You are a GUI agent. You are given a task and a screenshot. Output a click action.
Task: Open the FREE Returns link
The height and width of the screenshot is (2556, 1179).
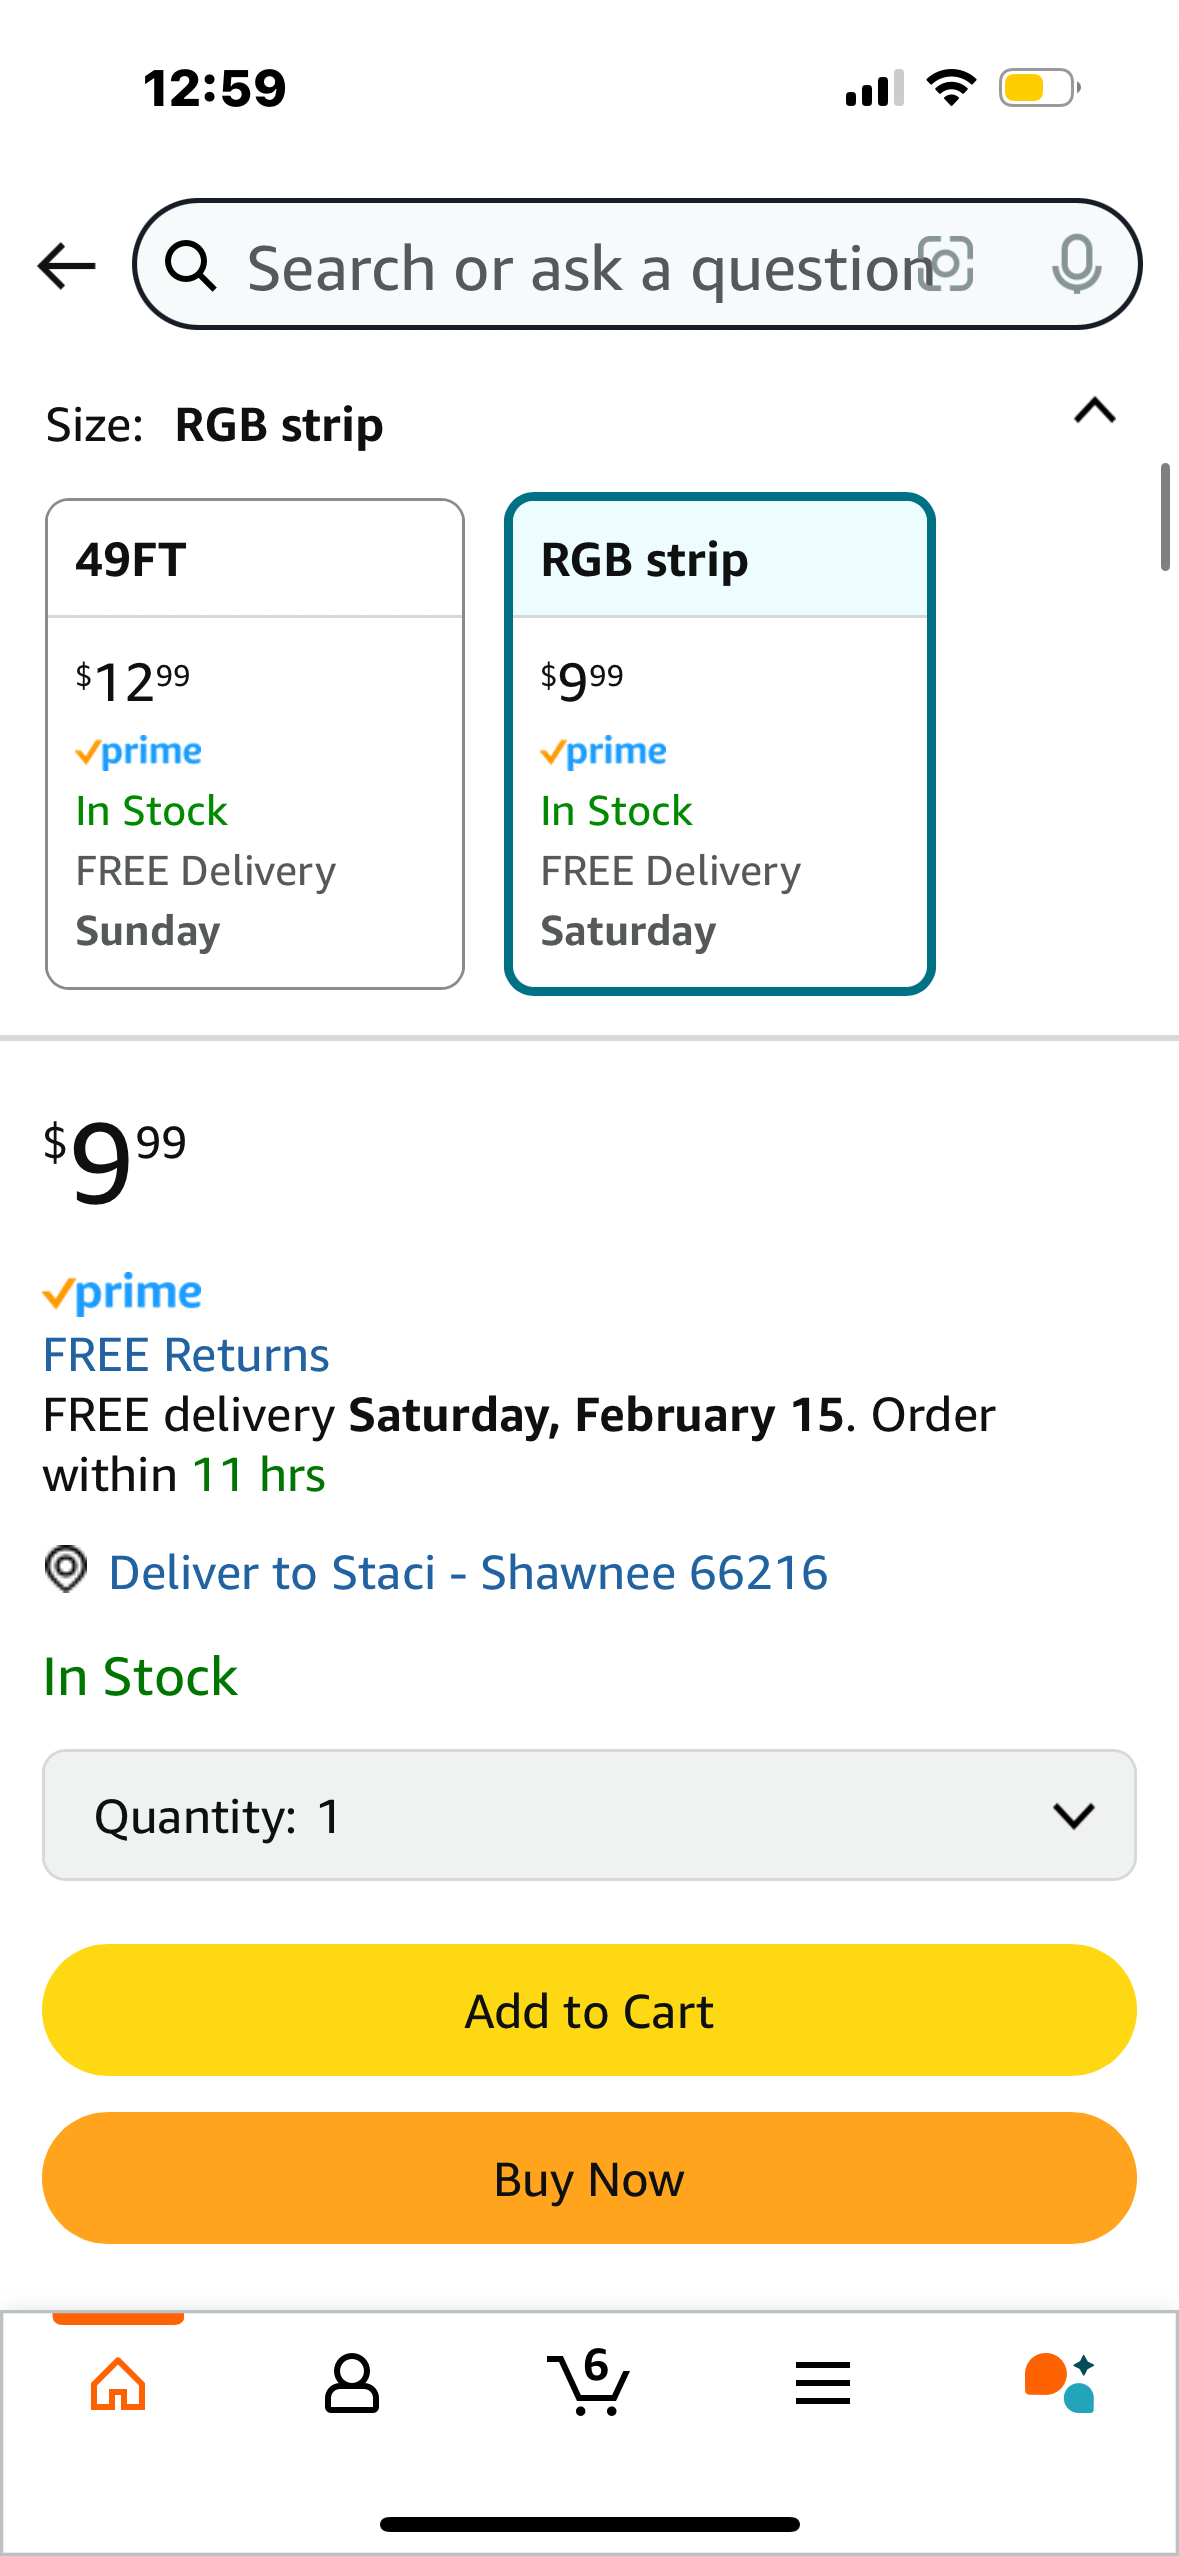(186, 1355)
